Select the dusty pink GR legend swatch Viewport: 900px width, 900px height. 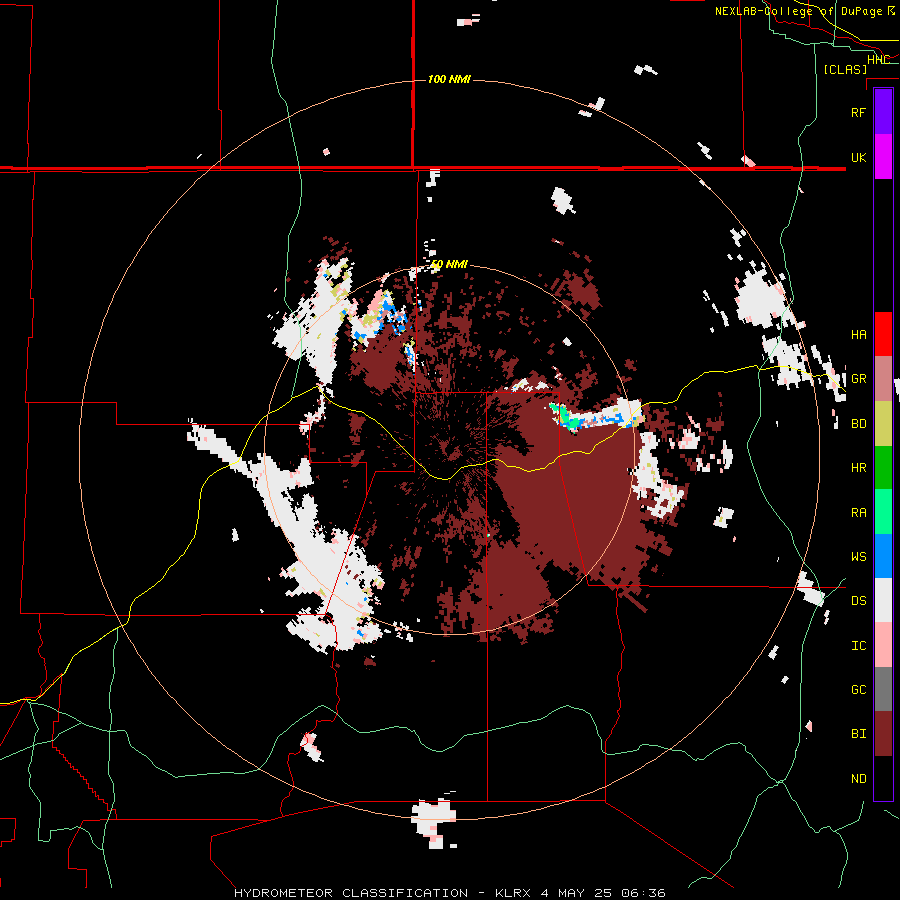coord(883,379)
